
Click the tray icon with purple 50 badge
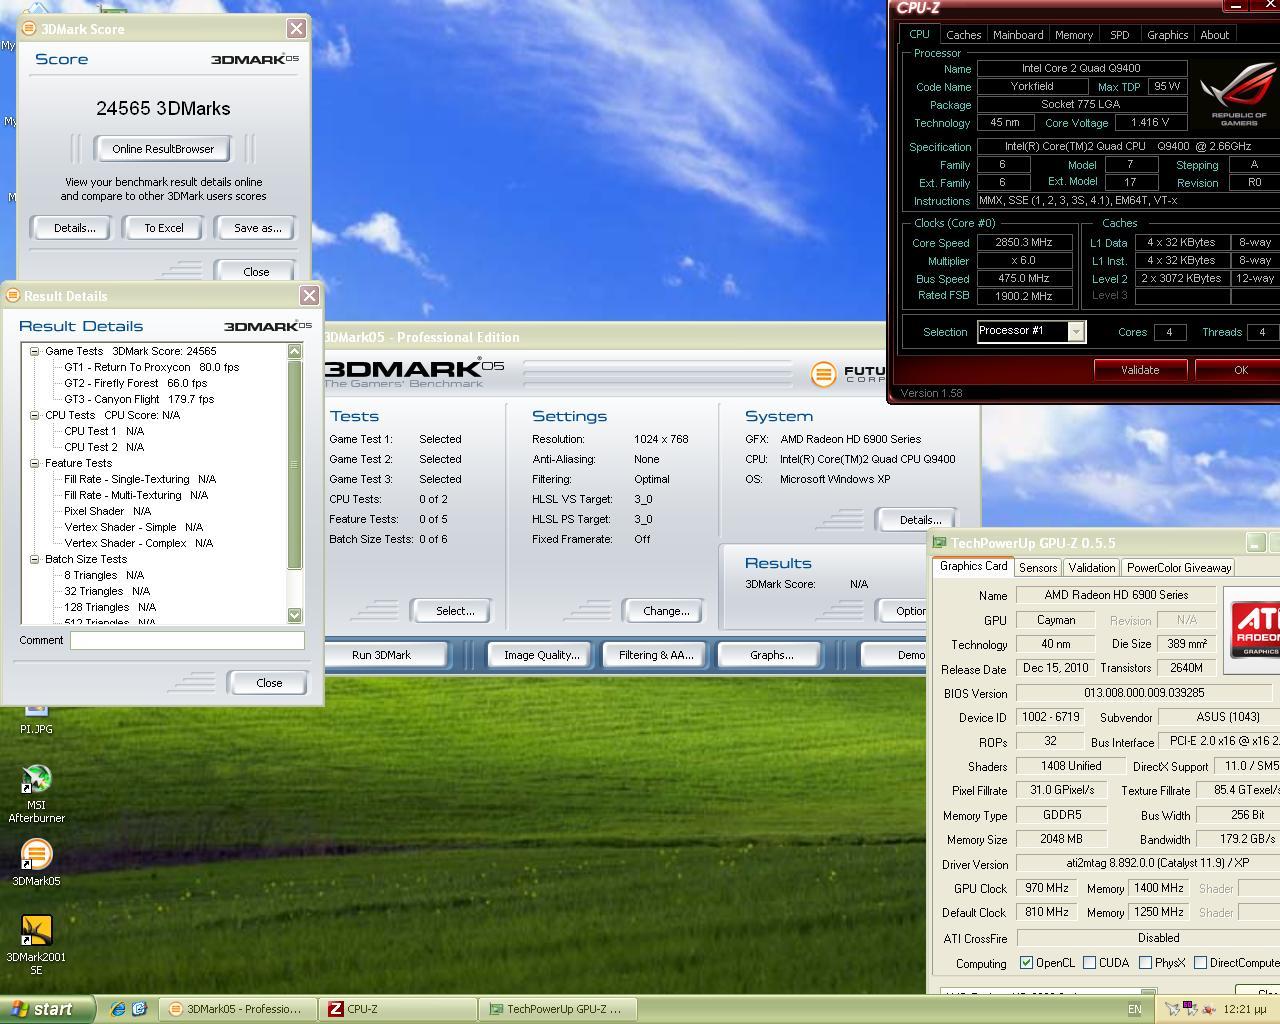1190,1009
